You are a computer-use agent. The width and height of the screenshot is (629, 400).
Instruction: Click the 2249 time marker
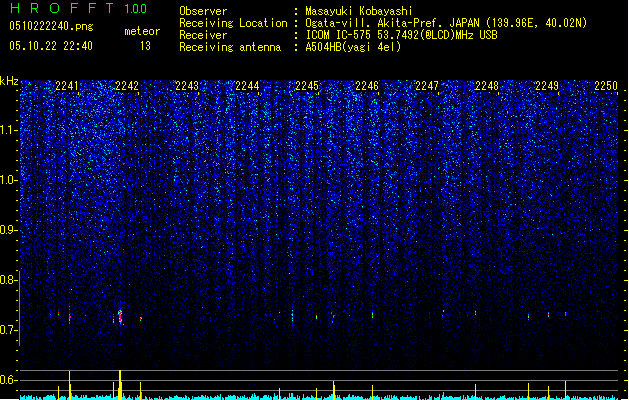(x=547, y=86)
